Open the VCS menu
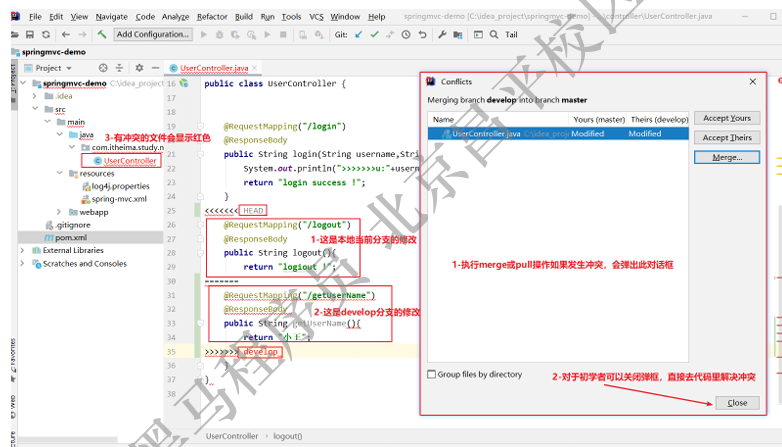782x447 pixels. pyautogui.click(x=316, y=16)
